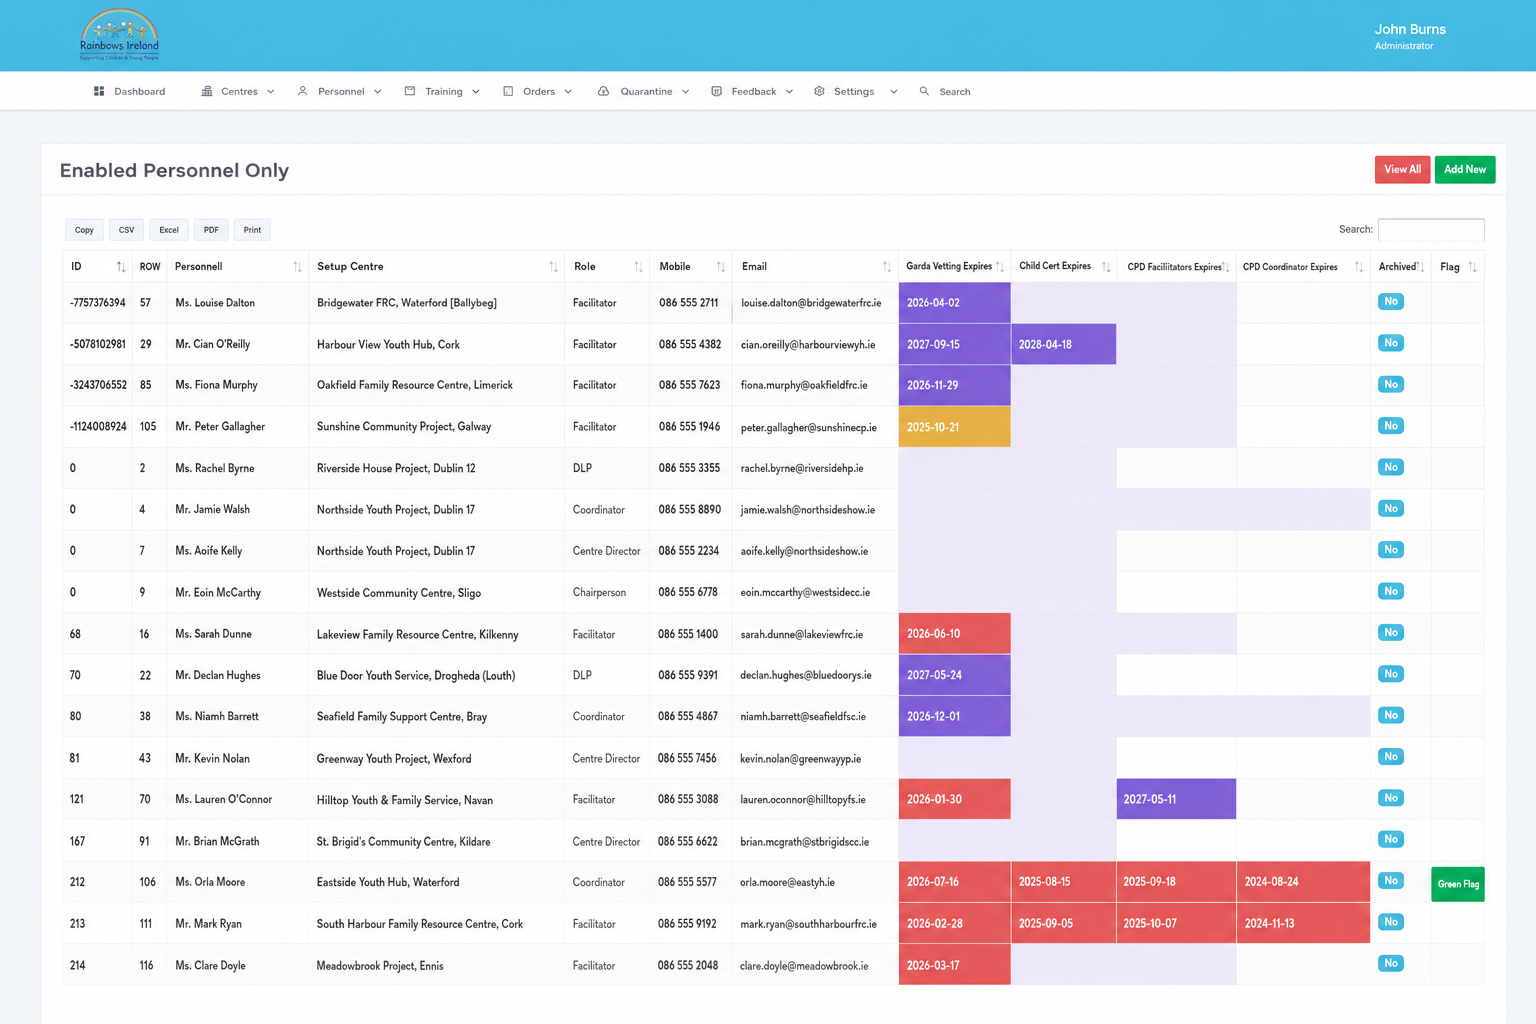Expand the Quarantine menu chevron
Viewport: 1536px width, 1024px height.
(685, 92)
